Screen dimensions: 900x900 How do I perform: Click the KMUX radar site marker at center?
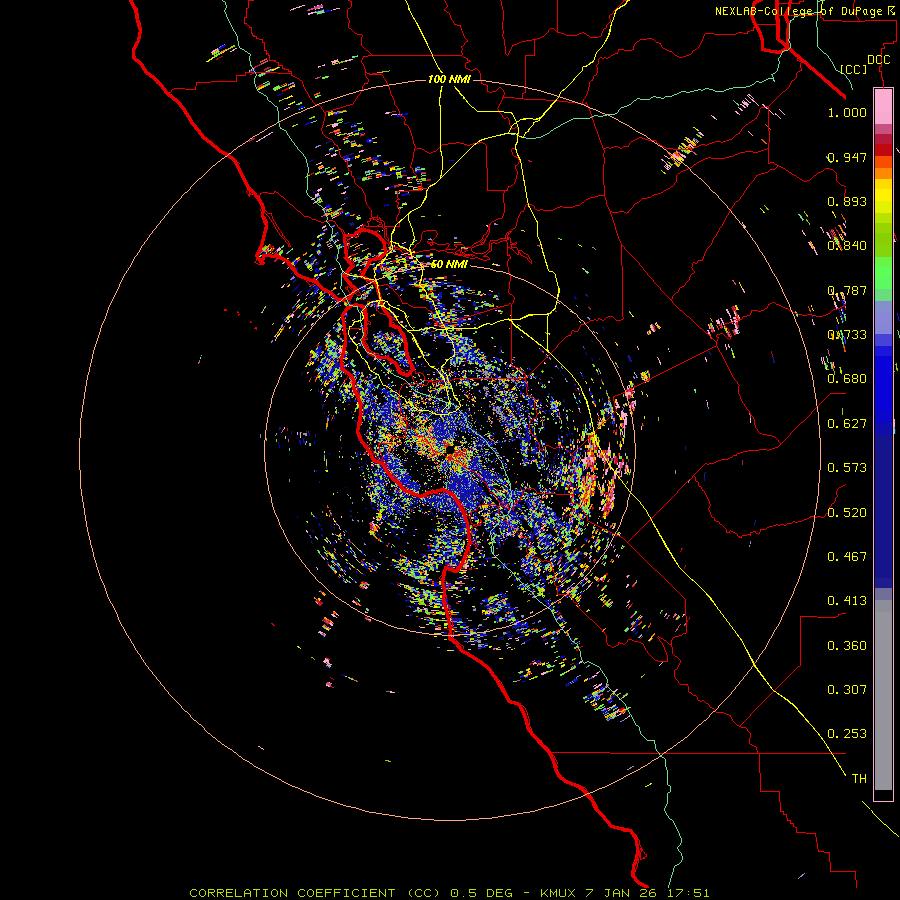(x=450, y=450)
